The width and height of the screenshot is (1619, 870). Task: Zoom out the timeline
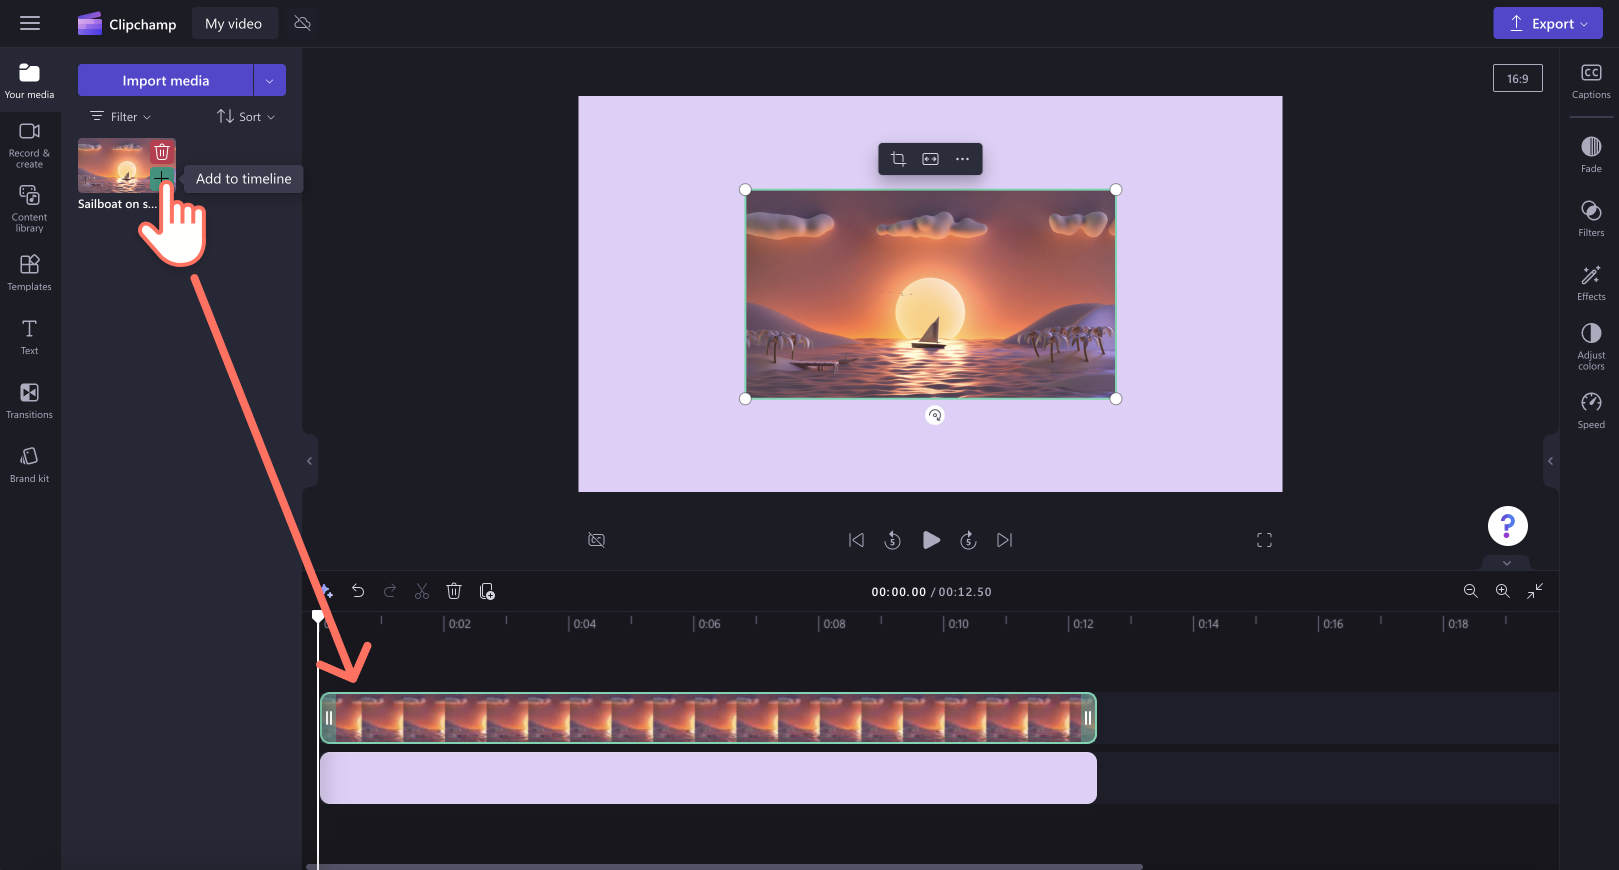click(x=1471, y=591)
